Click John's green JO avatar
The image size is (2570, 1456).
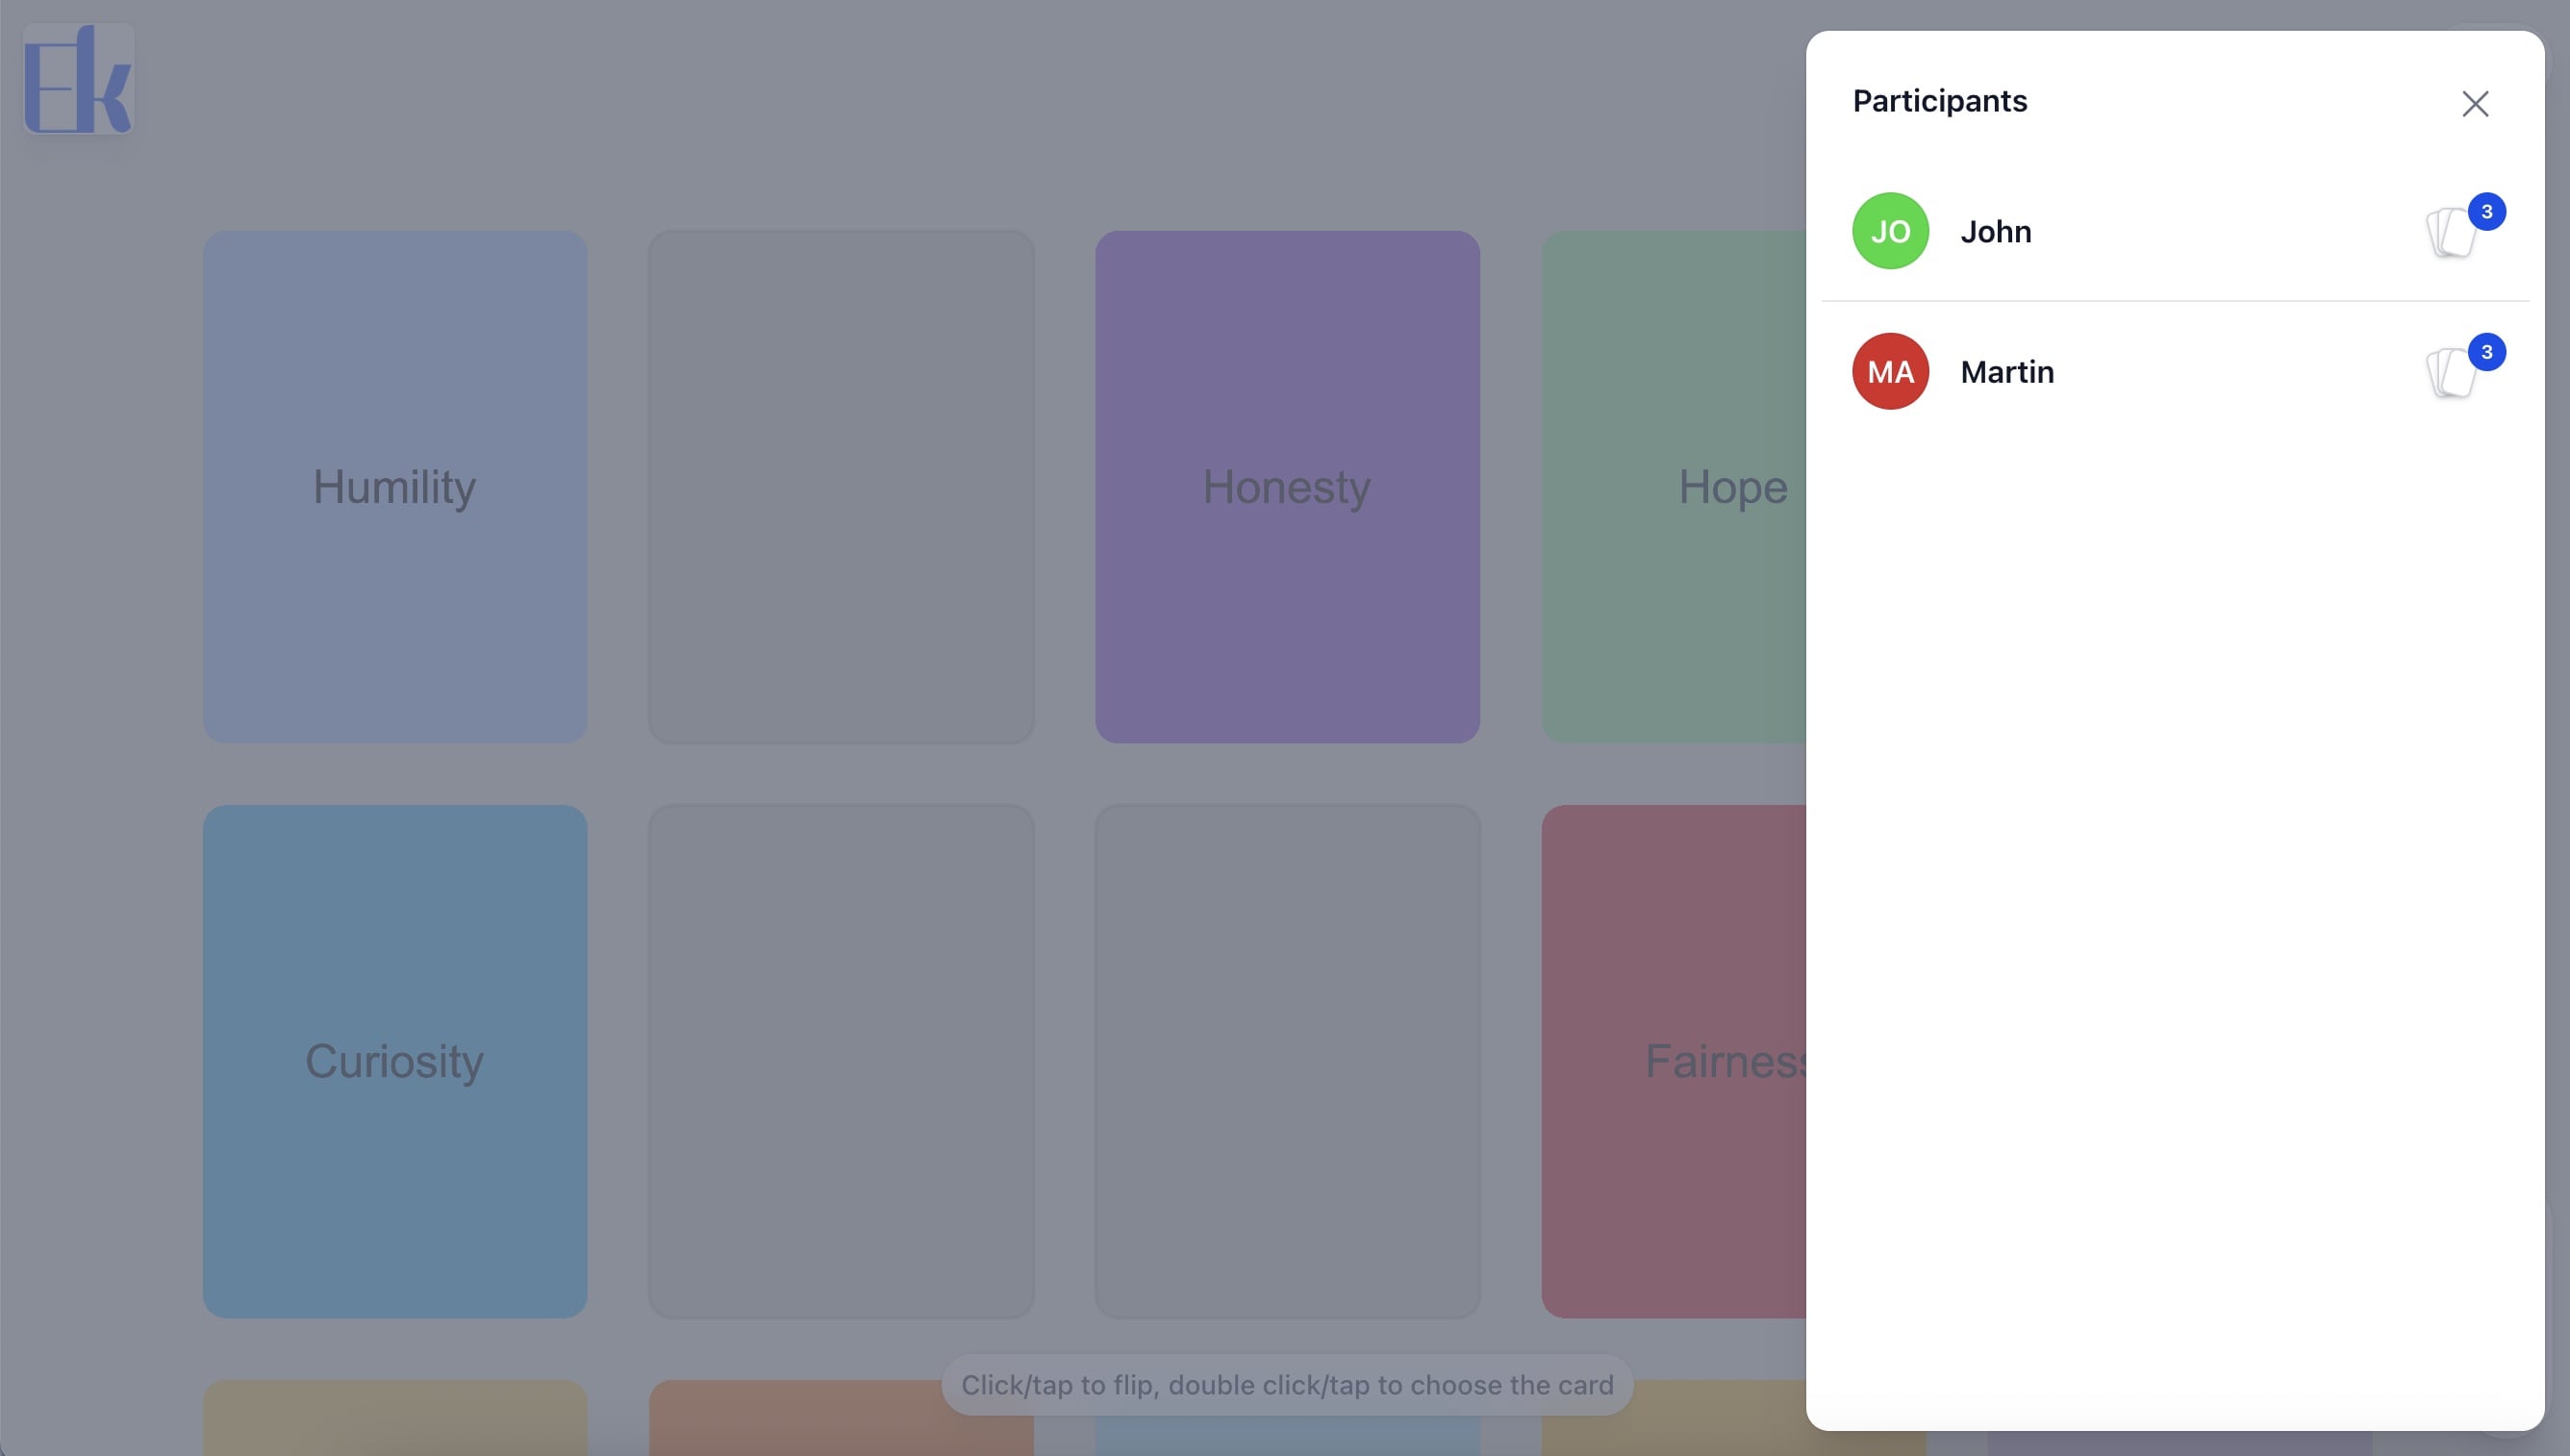pyautogui.click(x=1889, y=231)
